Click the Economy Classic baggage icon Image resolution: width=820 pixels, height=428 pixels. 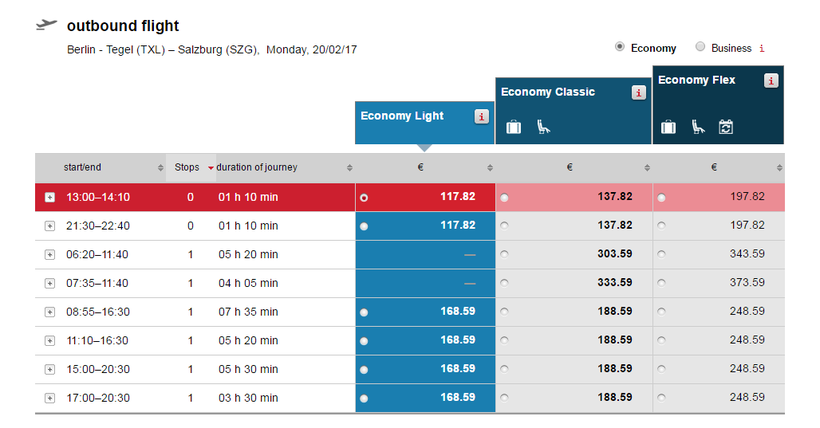click(x=514, y=127)
